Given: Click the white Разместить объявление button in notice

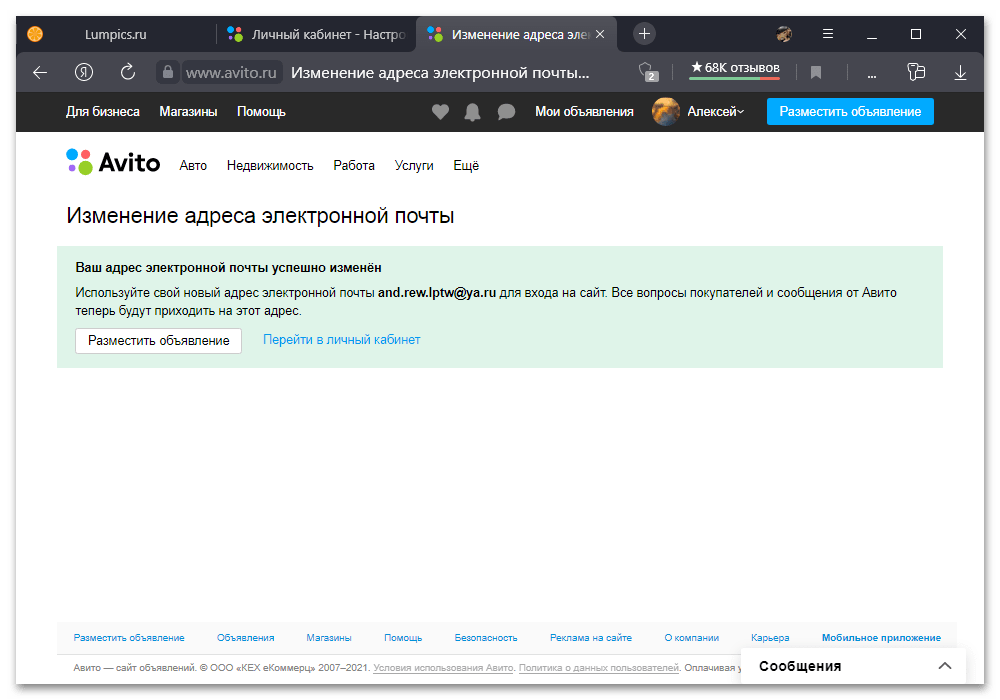Looking at the screenshot, I should [x=158, y=340].
